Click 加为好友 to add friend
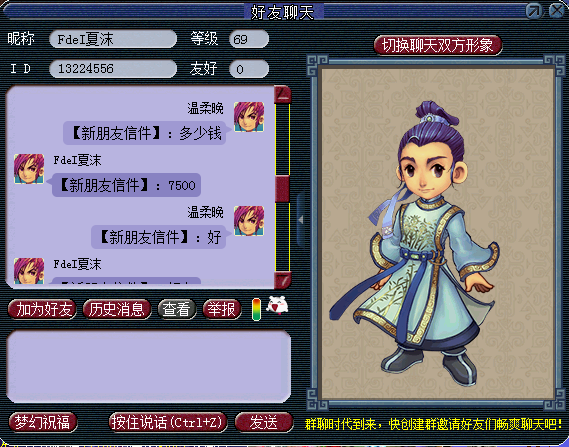 pyautogui.click(x=42, y=309)
